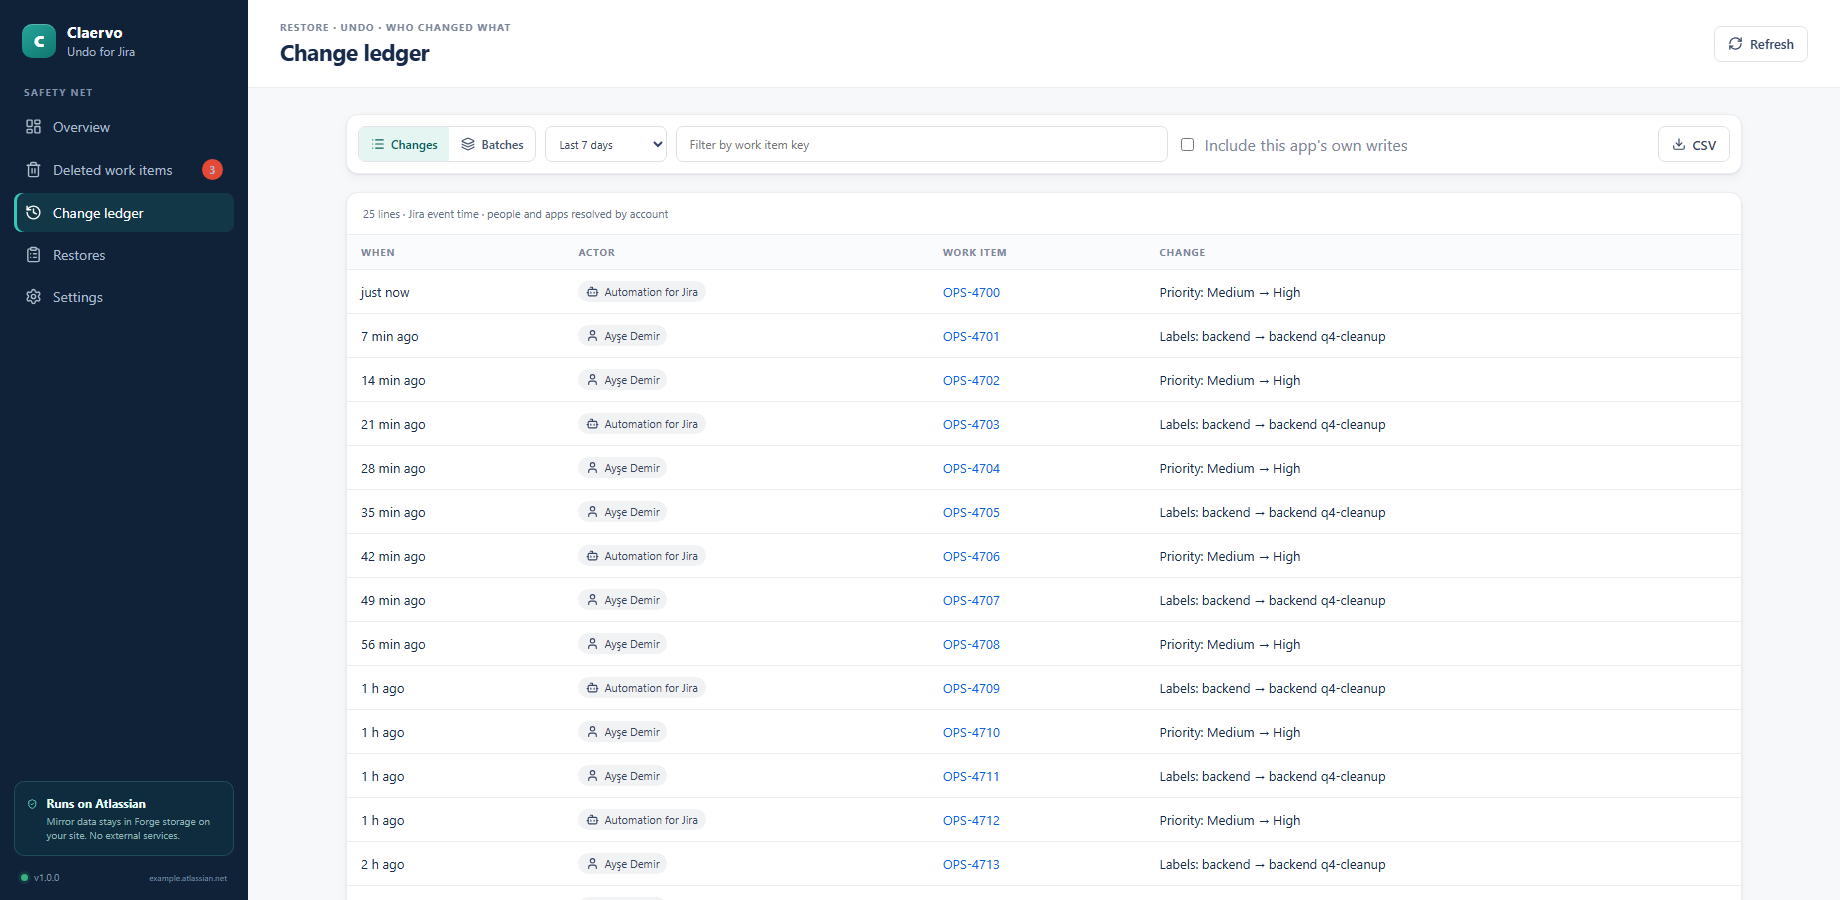
Task: Switch to the Changes view tab
Action: coord(404,145)
